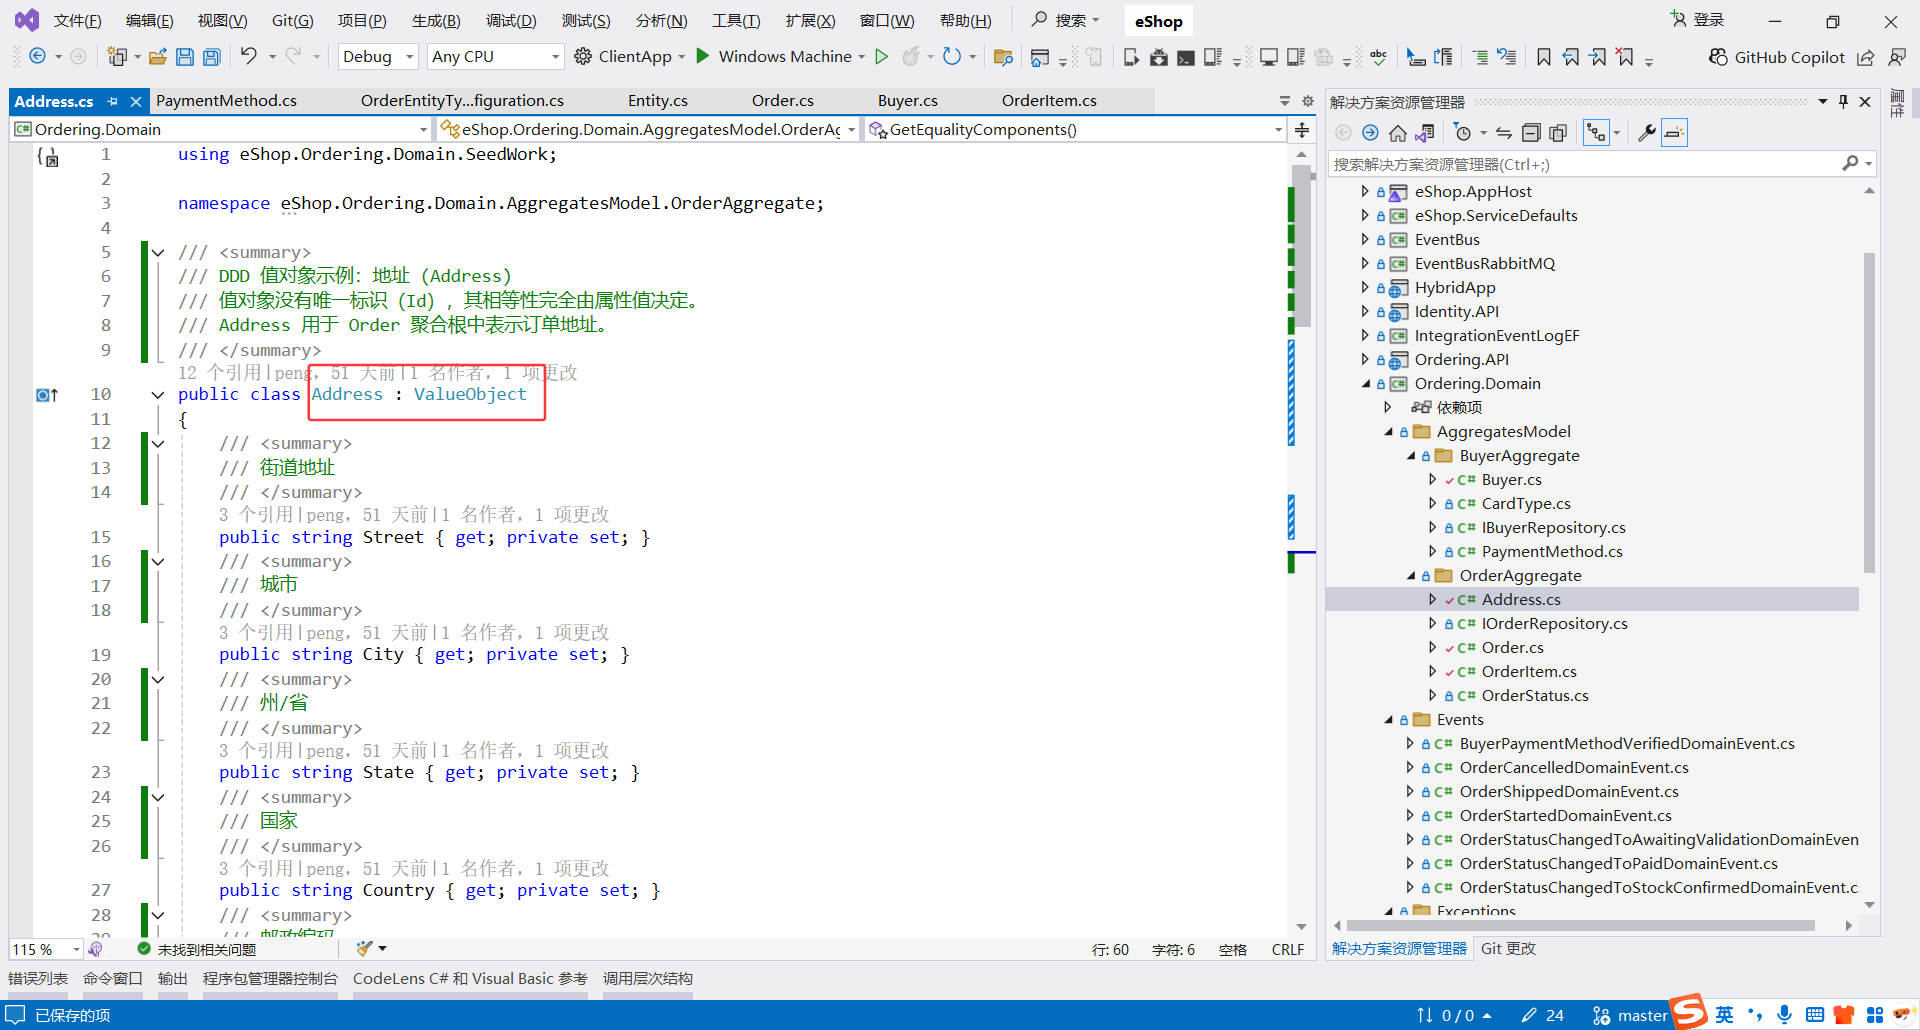Click the 登录 sign-in button

[1697, 20]
